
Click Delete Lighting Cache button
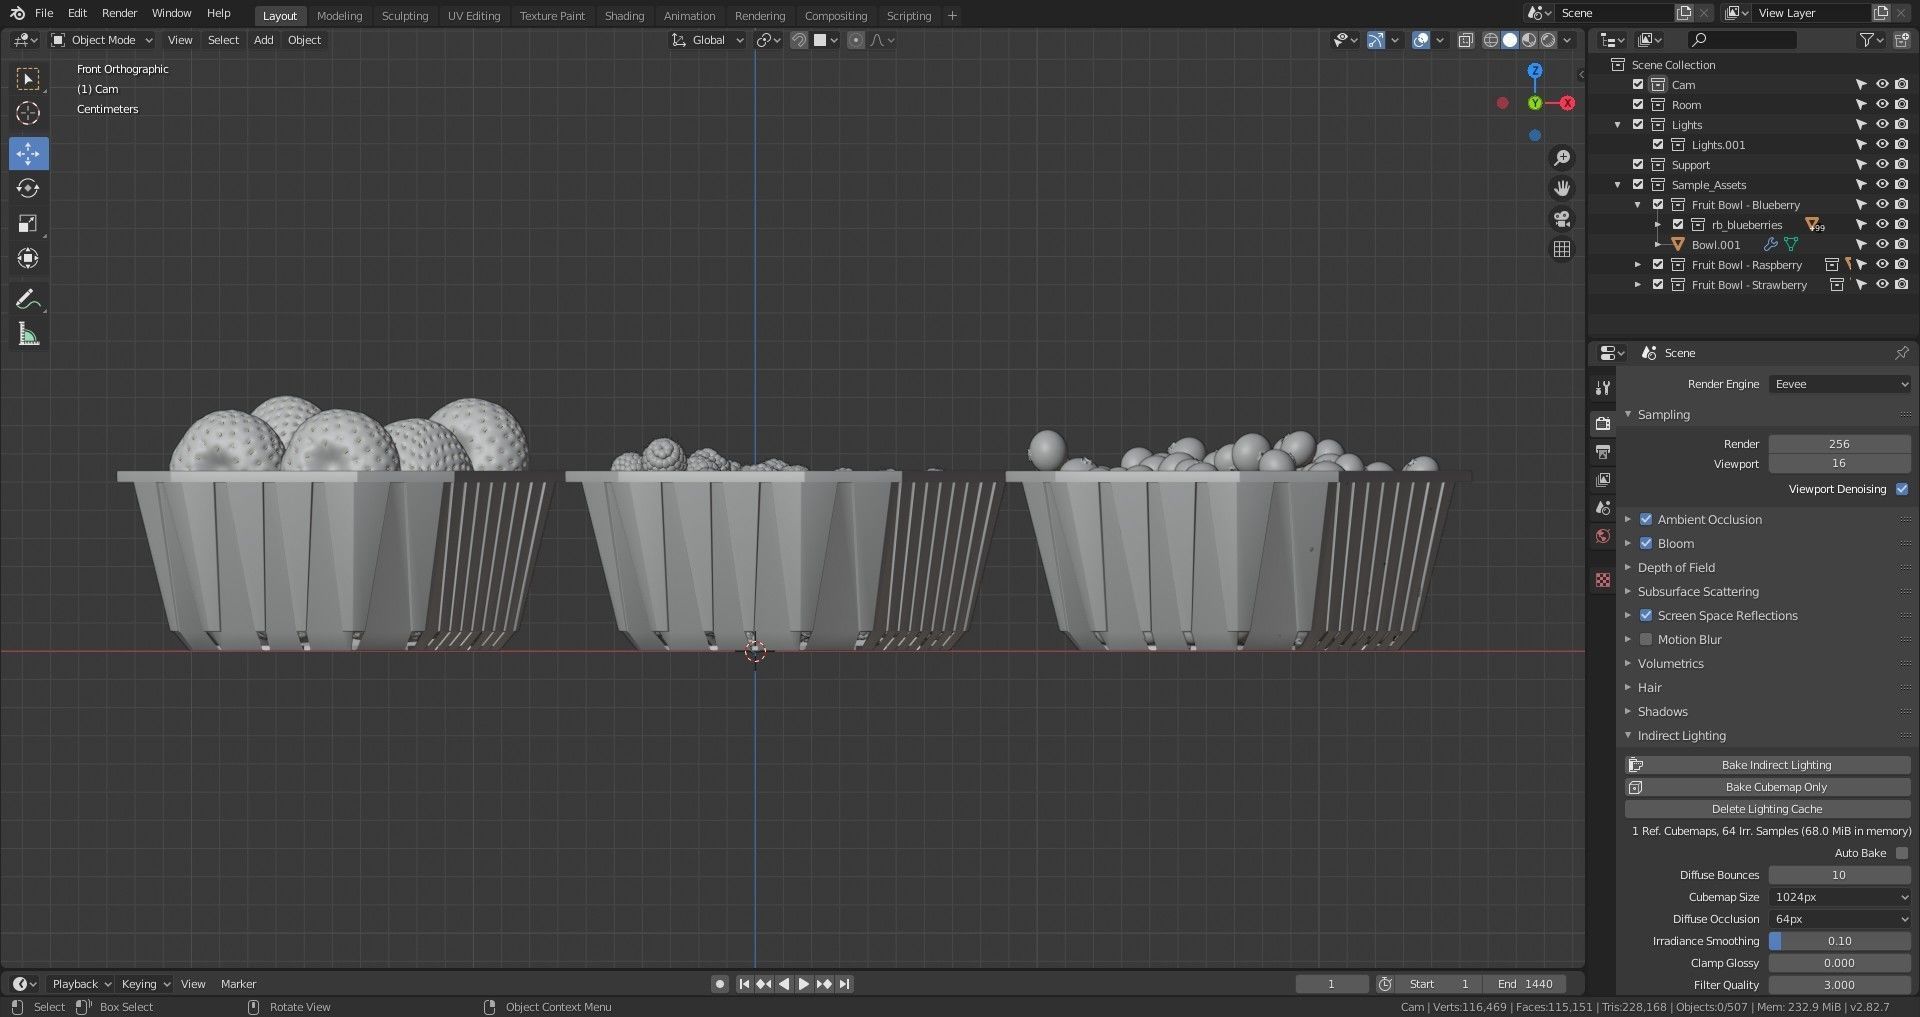[1767, 809]
